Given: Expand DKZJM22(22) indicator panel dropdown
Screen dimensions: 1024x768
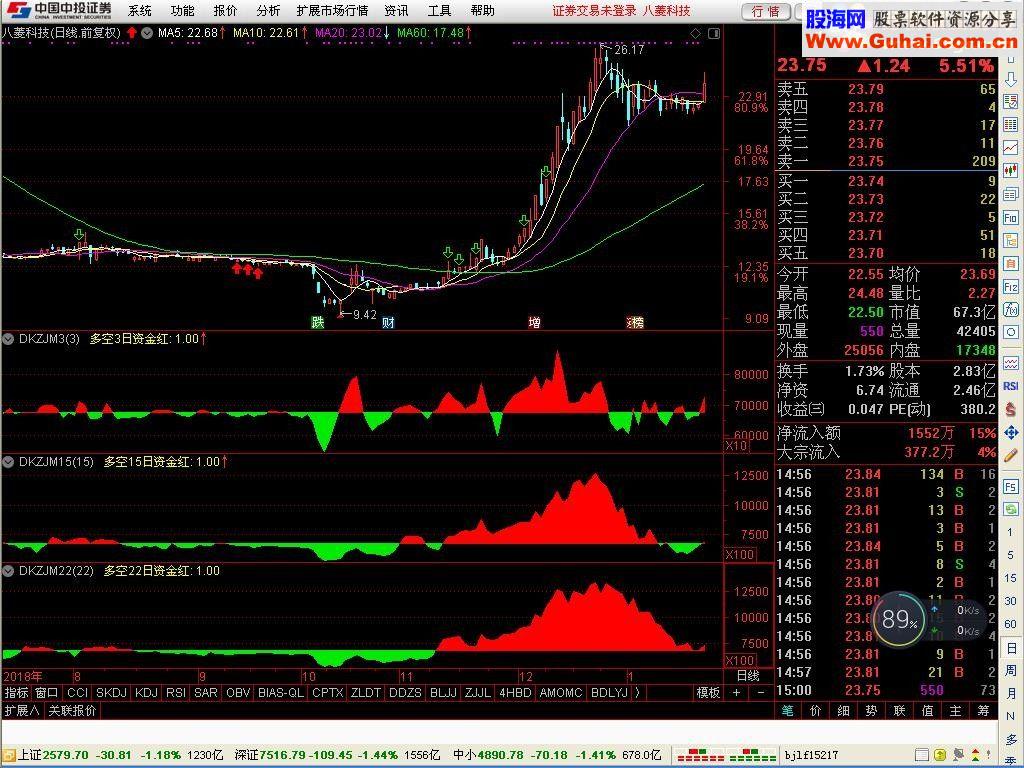Looking at the screenshot, I should click(x=8, y=571).
